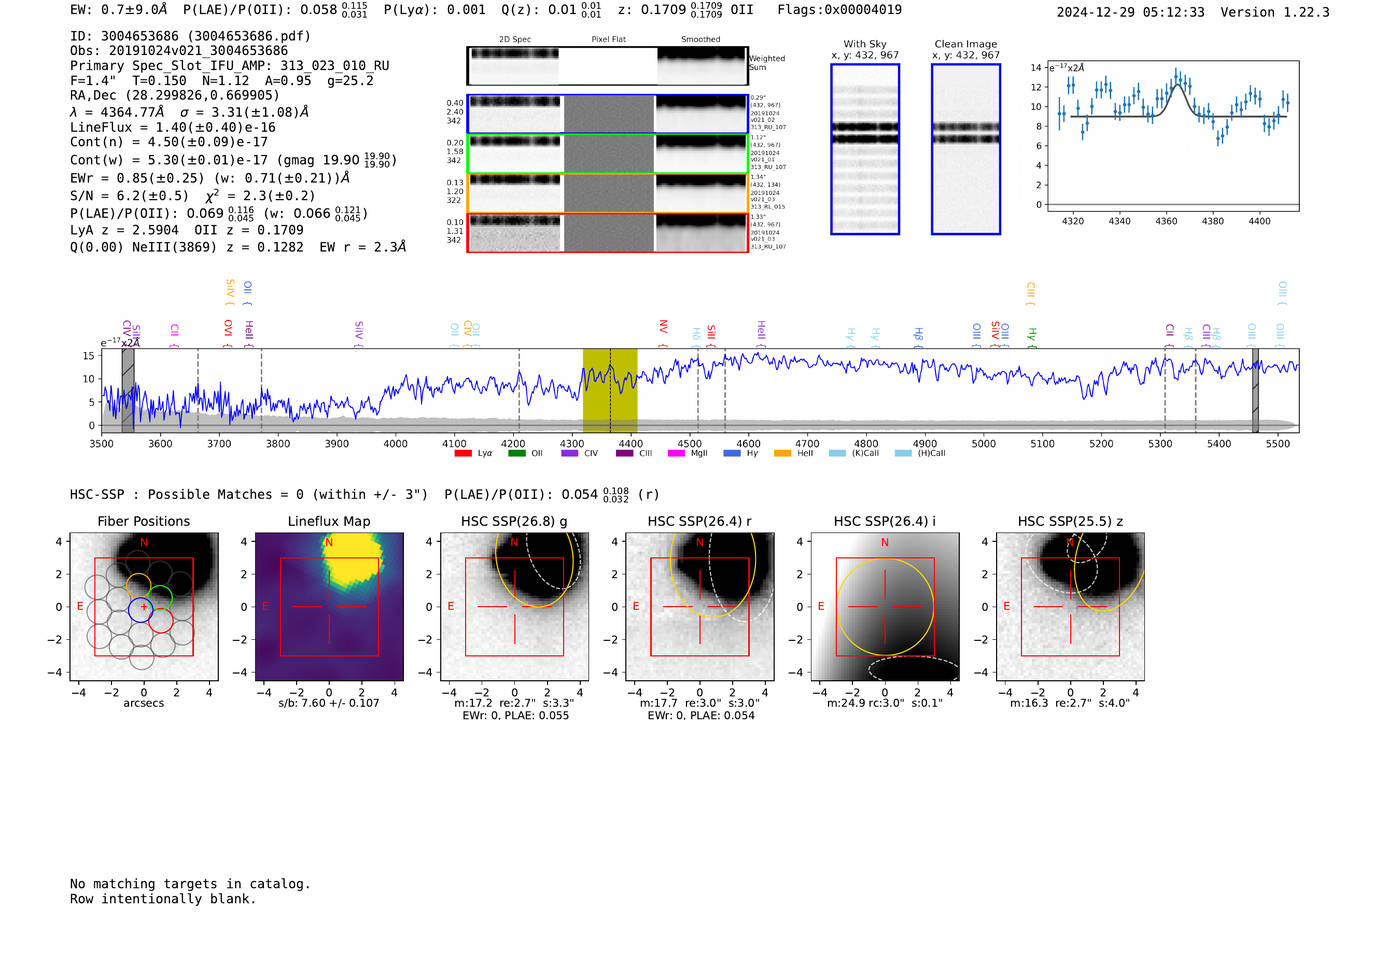Click the Clean Image cutout
This screenshot has width=1400, height=953.
[x=966, y=149]
